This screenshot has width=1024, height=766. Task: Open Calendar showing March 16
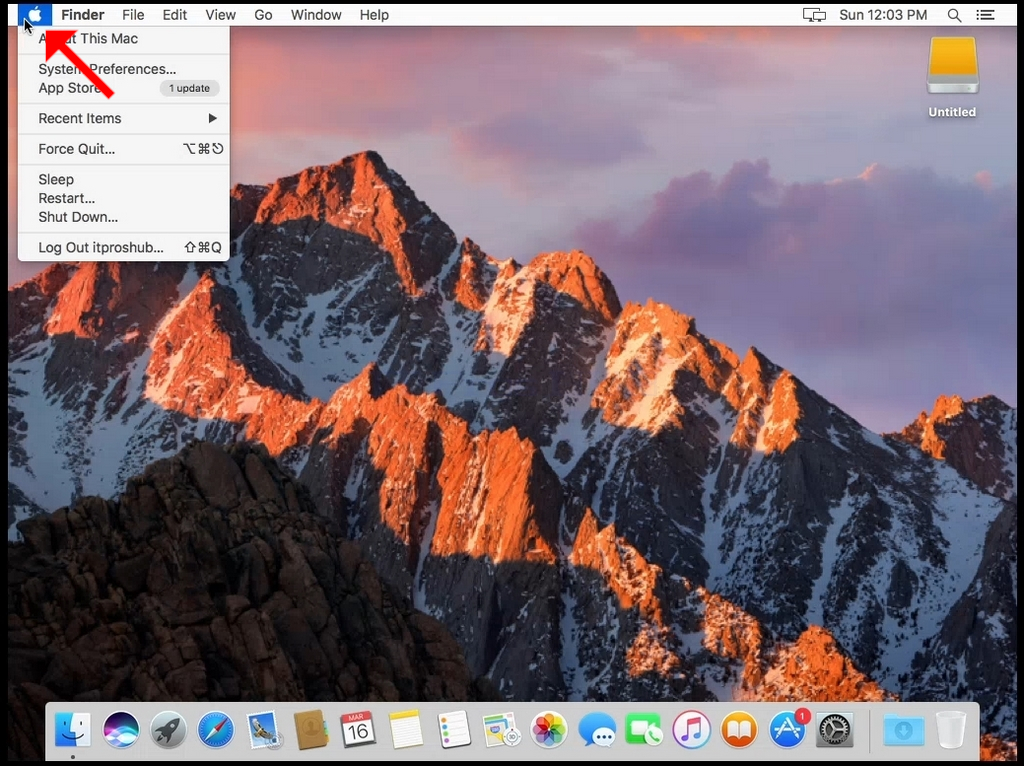pos(358,729)
